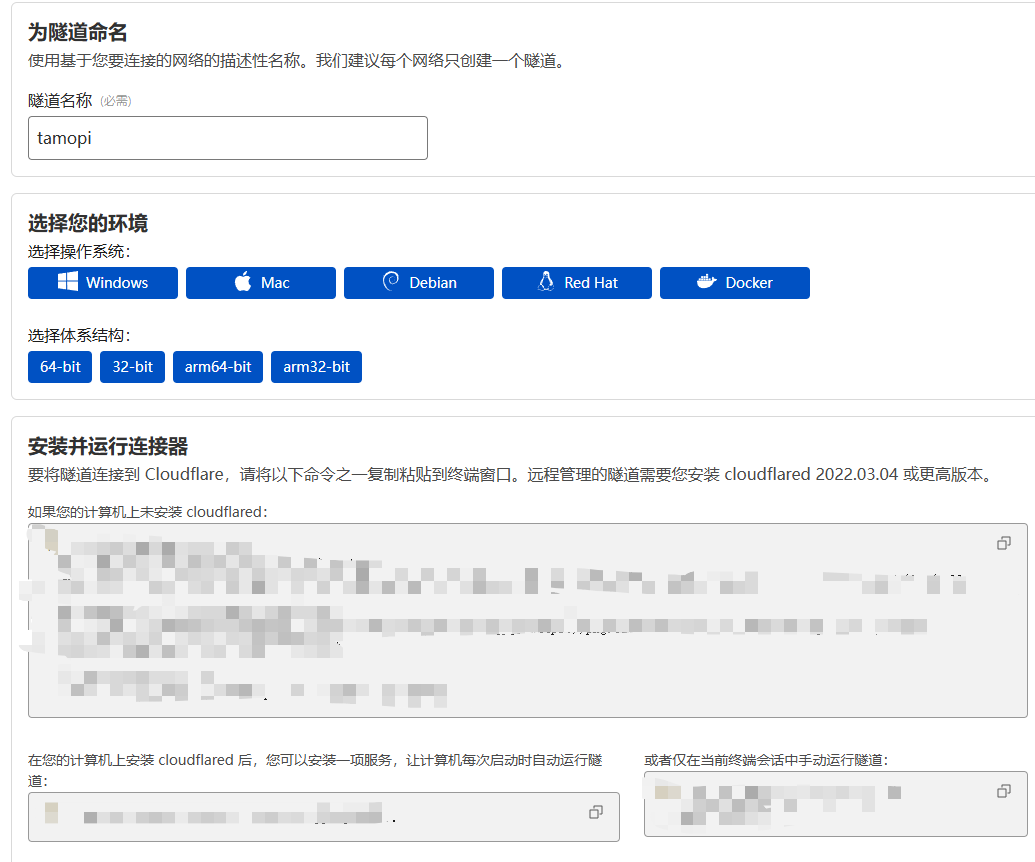Pick the Windows button label
The width and height of the screenshot is (1035, 862).
click(117, 283)
